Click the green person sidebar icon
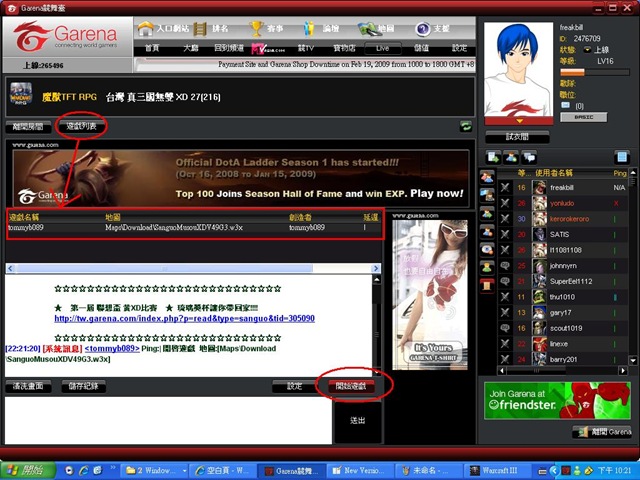 (x=487, y=267)
